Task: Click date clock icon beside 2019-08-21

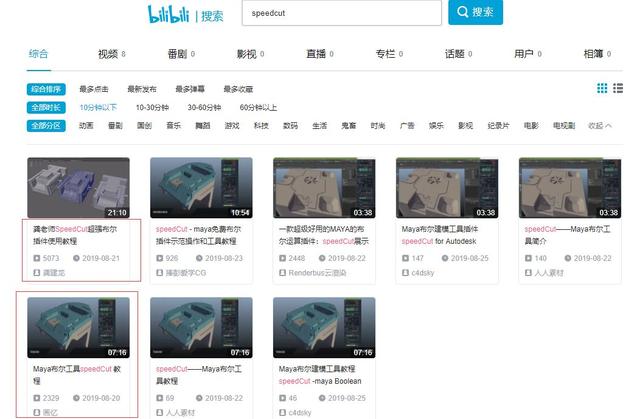Action: pyautogui.click(x=76, y=258)
